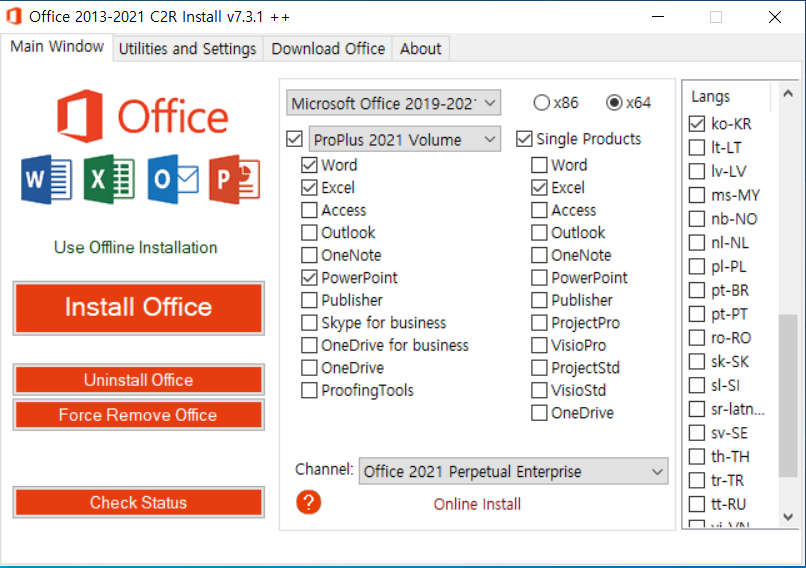The image size is (806, 568).
Task: Toggle the Single Products checkbox
Action: (x=524, y=139)
